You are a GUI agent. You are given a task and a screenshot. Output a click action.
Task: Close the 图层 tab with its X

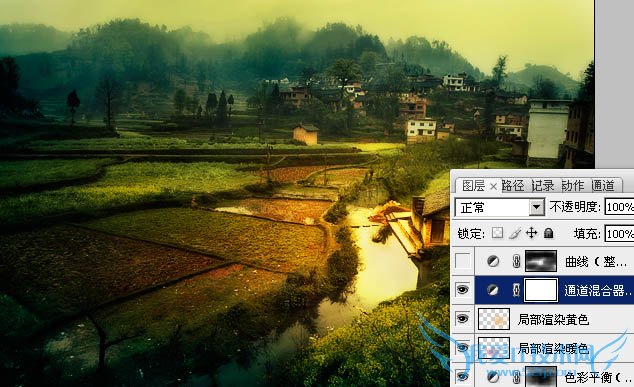(x=493, y=186)
